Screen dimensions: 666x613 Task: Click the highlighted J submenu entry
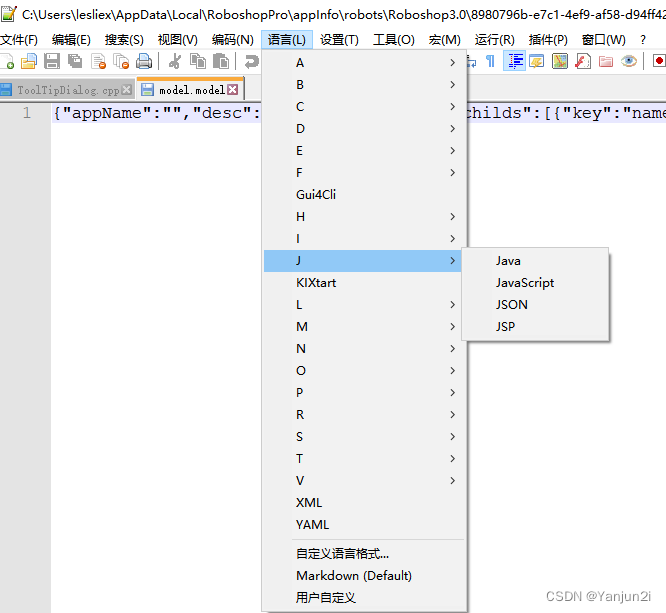(x=364, y=261)
